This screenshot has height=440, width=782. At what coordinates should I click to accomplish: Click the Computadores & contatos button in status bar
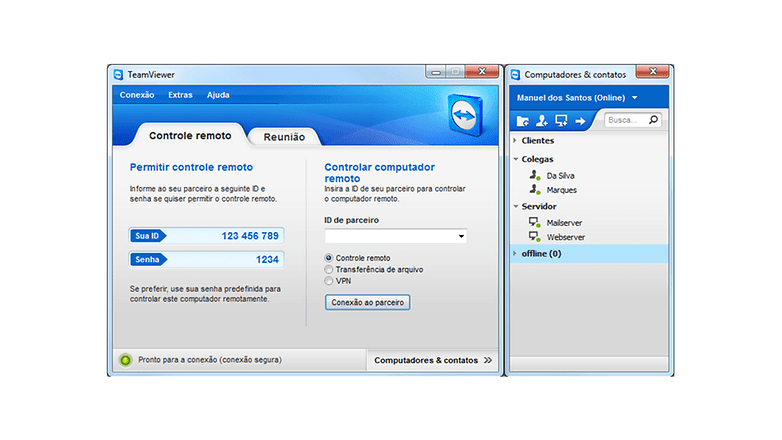[432, 360]
